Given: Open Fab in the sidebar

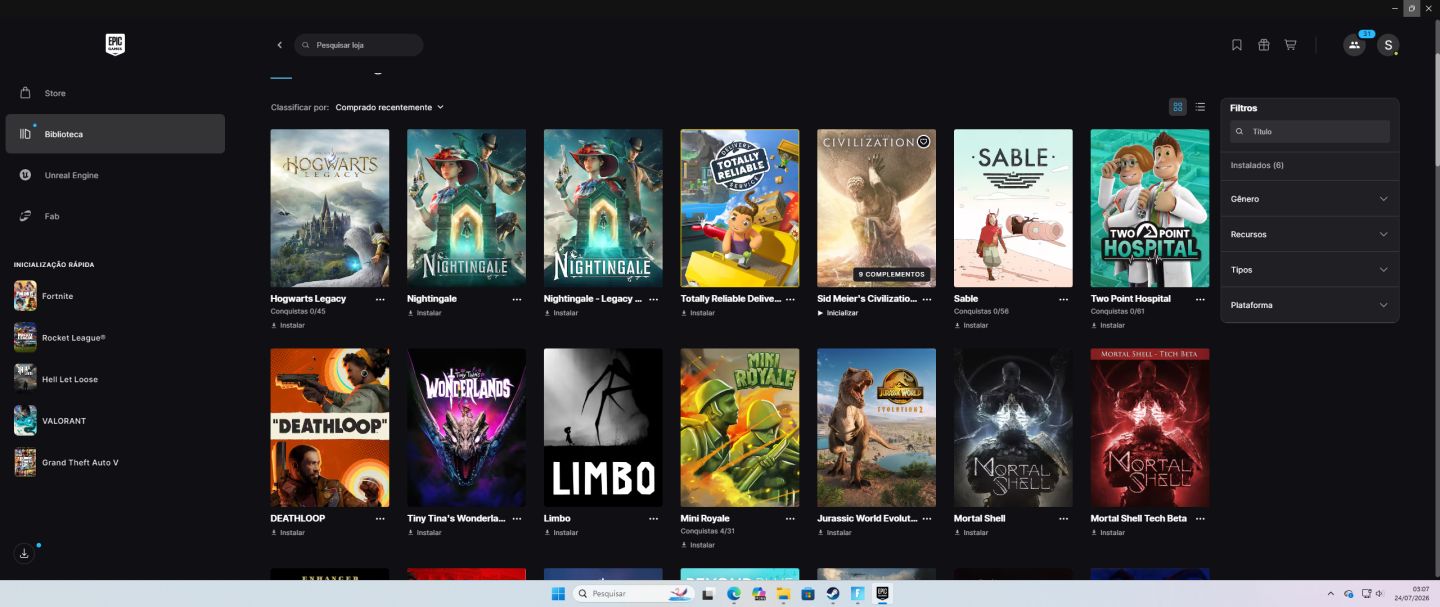Looking at the screenshot, I should click(115, 216).
